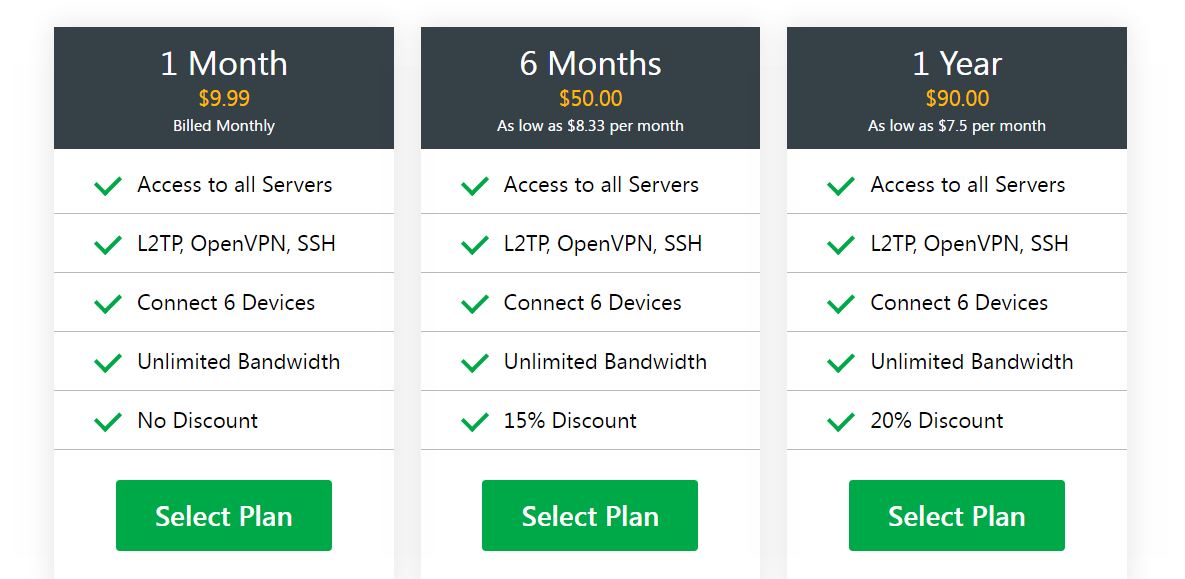Viewport: 1185px width, 579px height.
Task: Click Select Plan under 1 Year
Action: (957, 516)
